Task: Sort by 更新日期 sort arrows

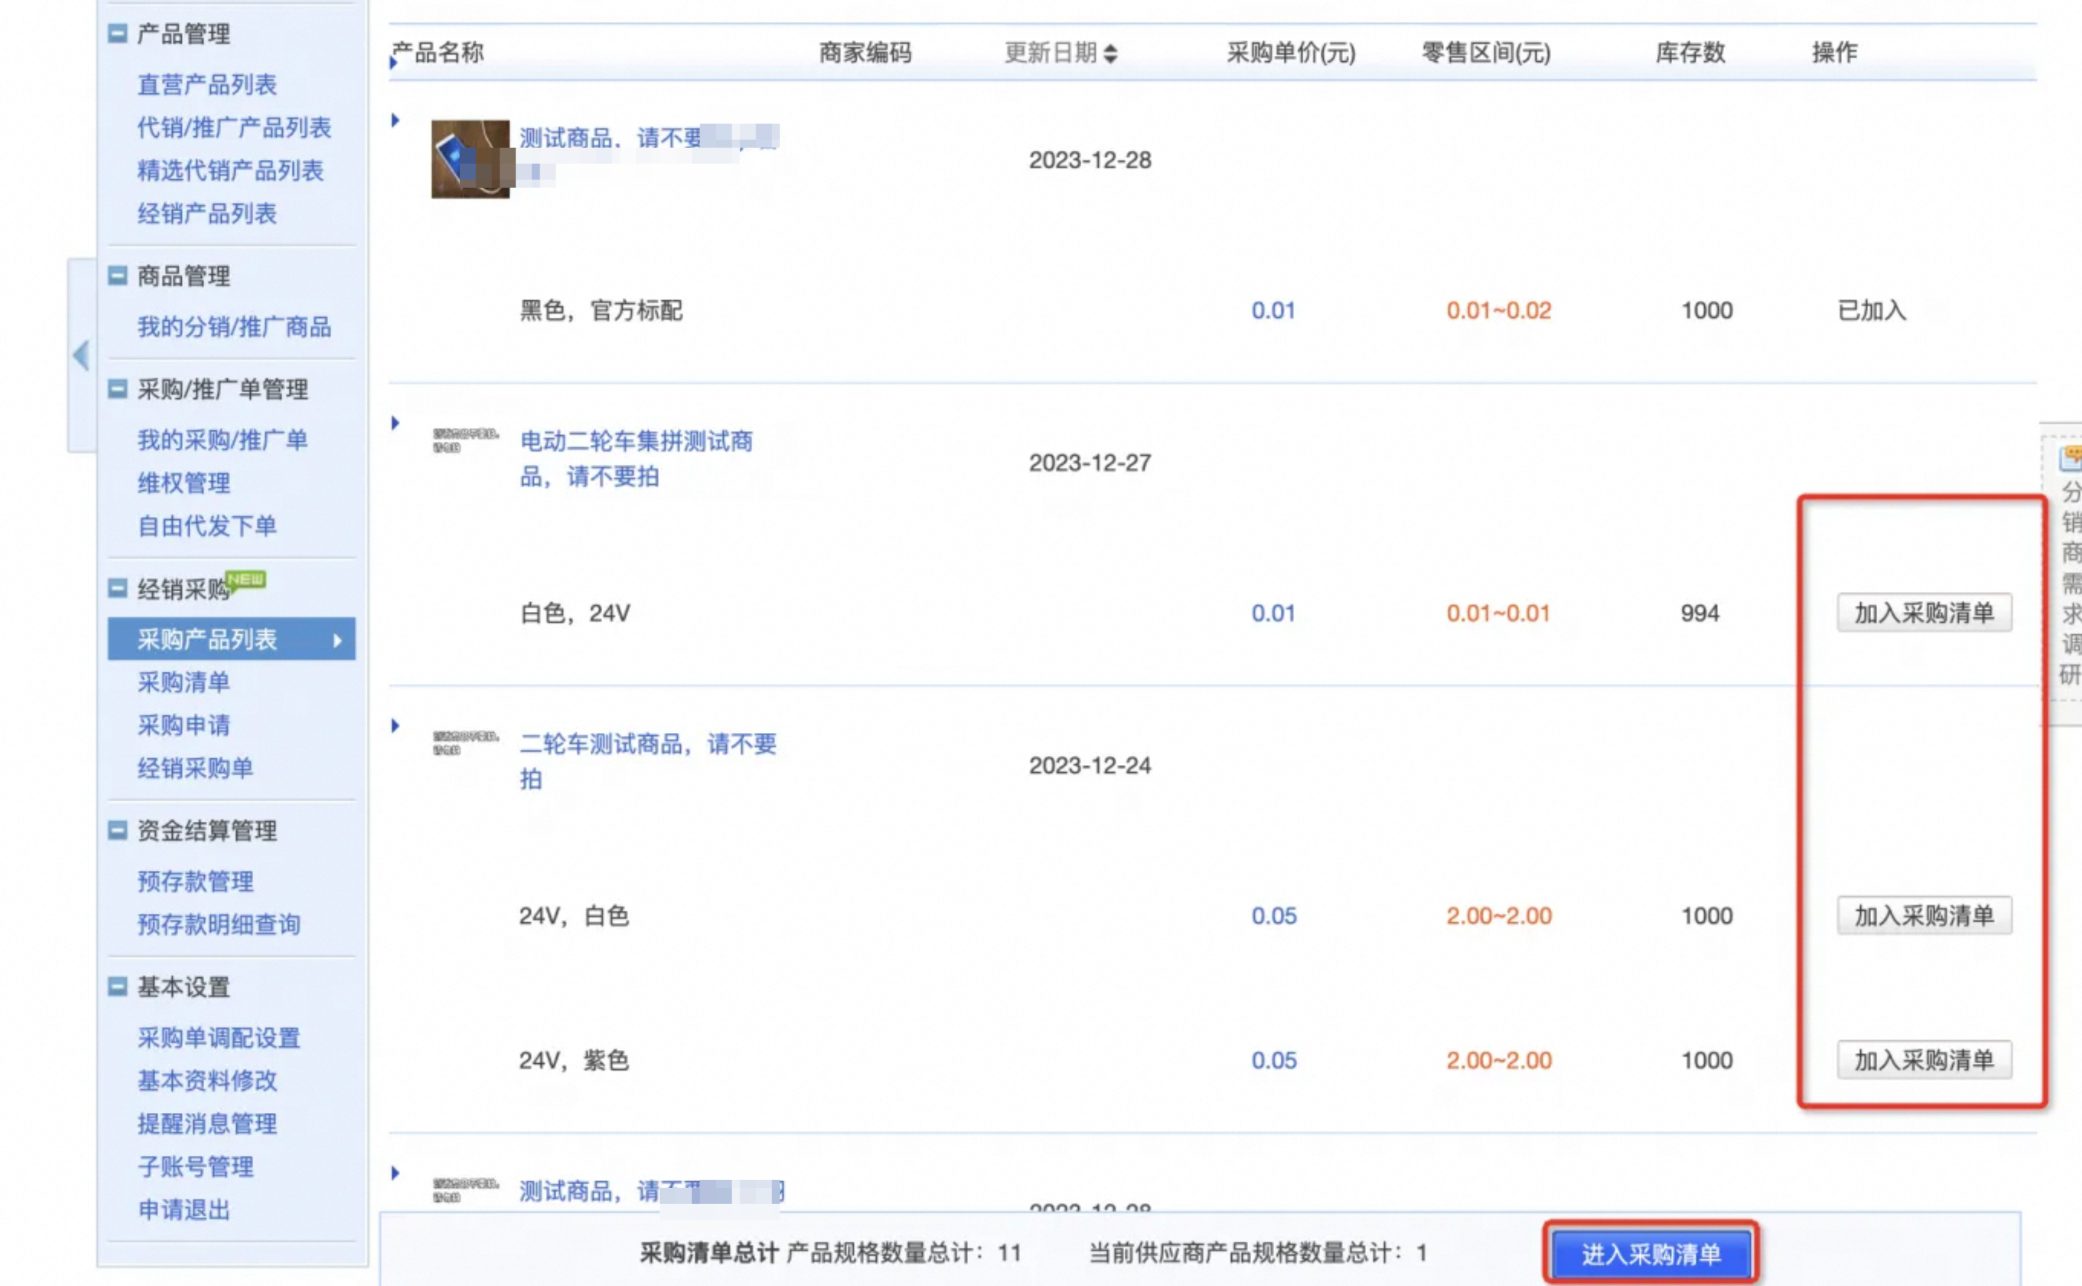Action: coord(1111,53)
